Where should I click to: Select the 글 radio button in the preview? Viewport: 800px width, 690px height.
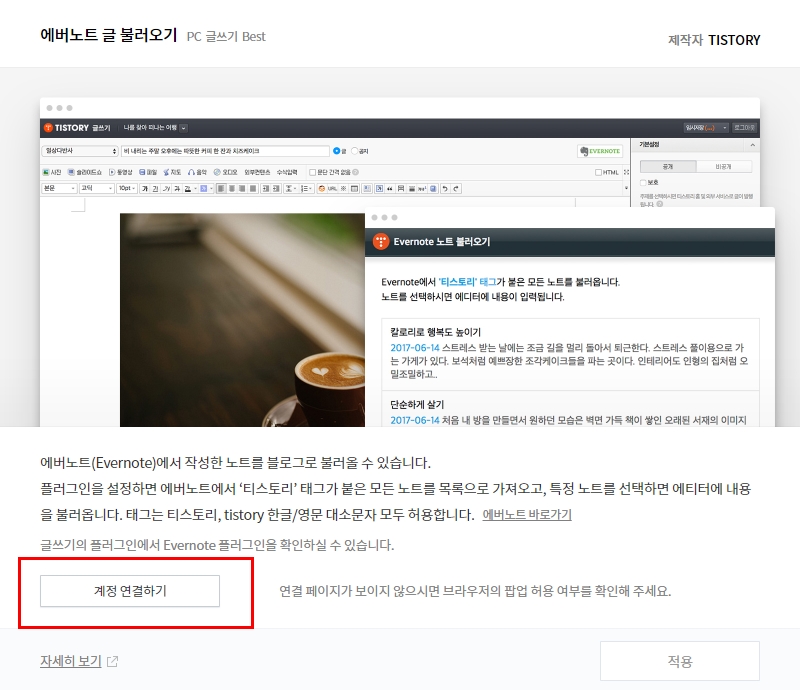click(x=336, y=151)
